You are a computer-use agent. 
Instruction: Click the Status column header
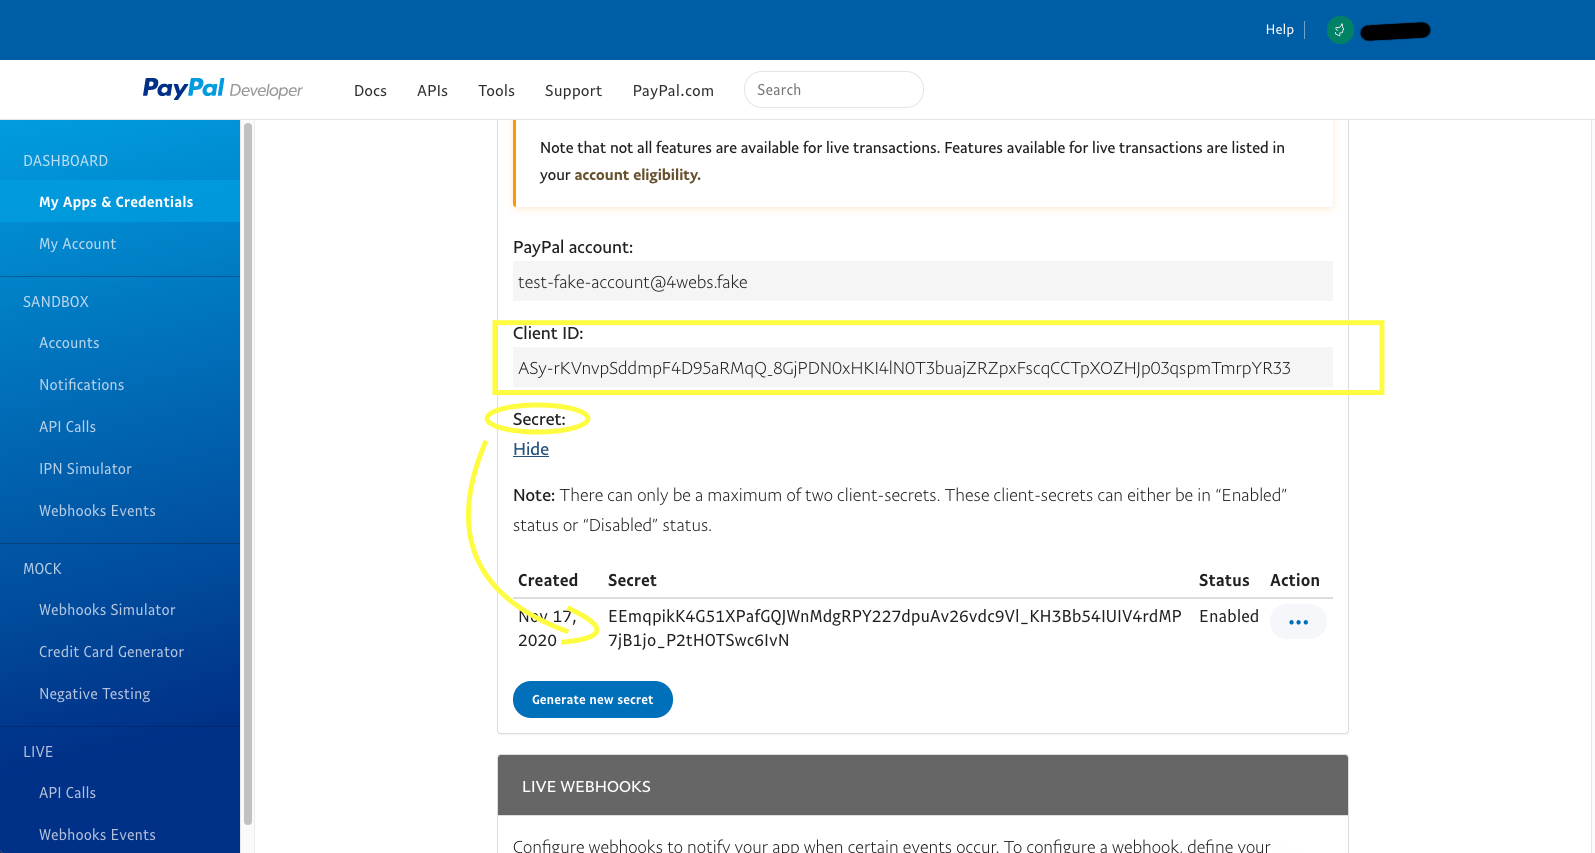point(1224,580)
